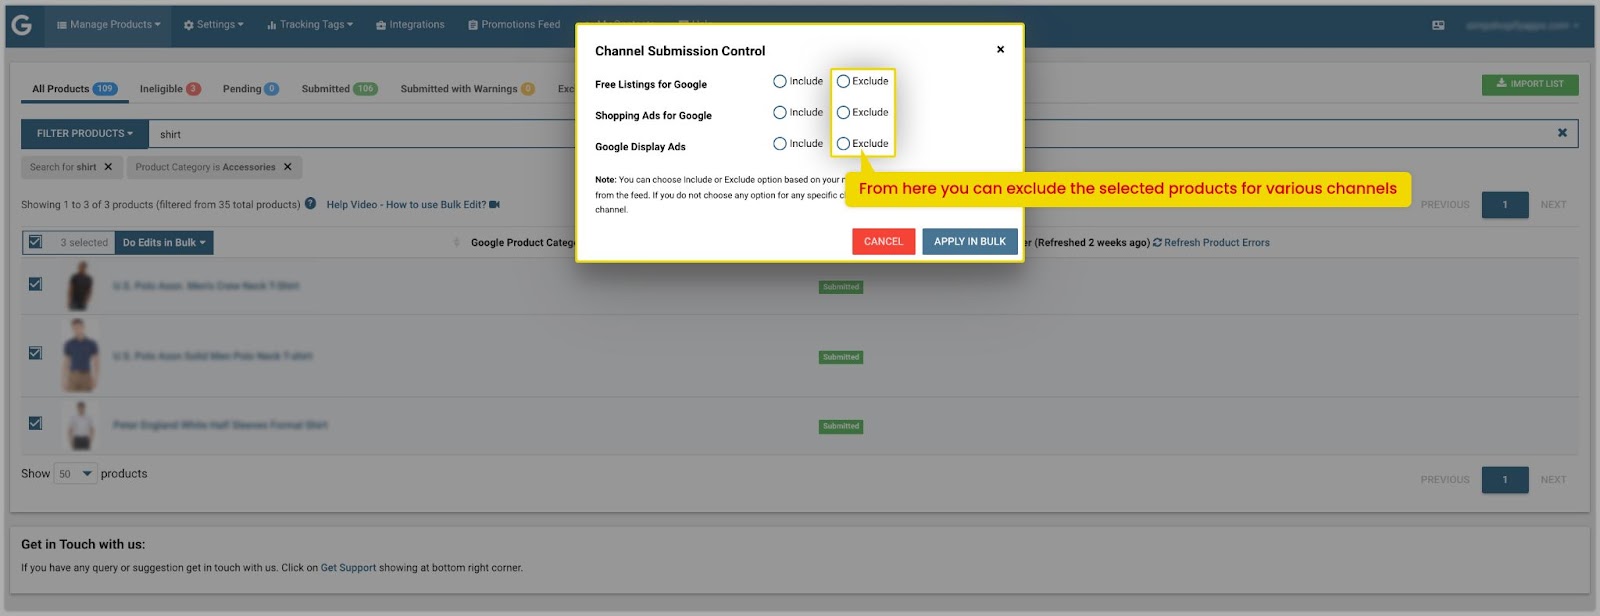Click the top PREVIOUS pagination link
This screenshot has height=616, width=1600.
(x=1445, y=205)
